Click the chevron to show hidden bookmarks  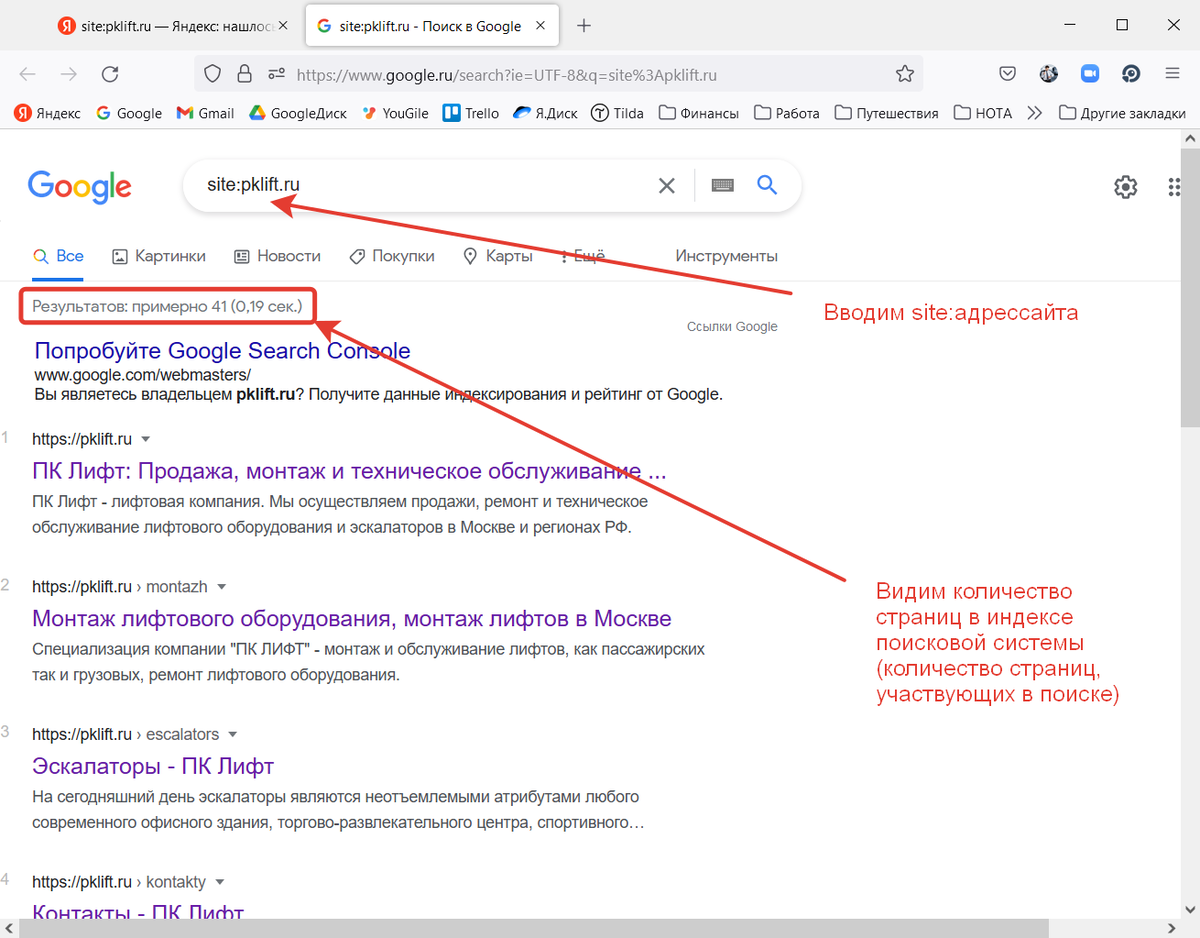click(x=1034, y=113)
